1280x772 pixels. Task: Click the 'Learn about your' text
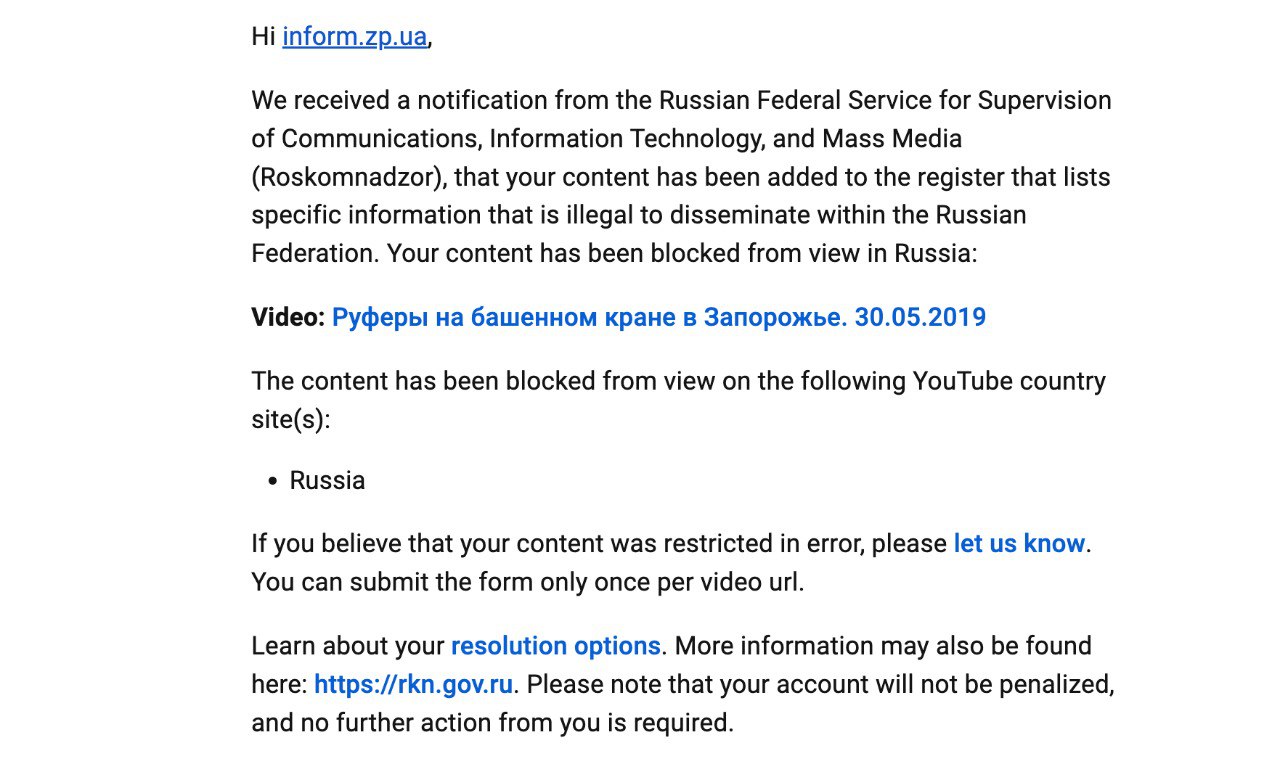tap(347, 646)
